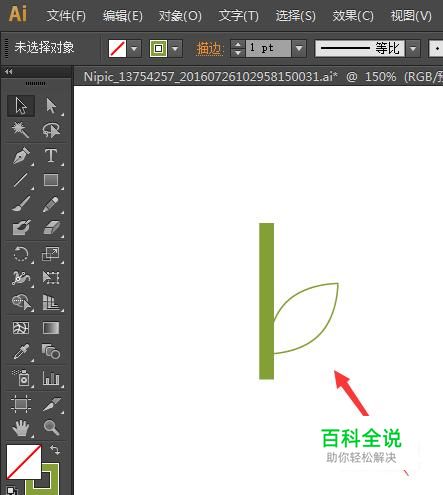Select the Slice tool
Image resolution: width=443 pixels, height=495 pixels.
click(51, 404)
